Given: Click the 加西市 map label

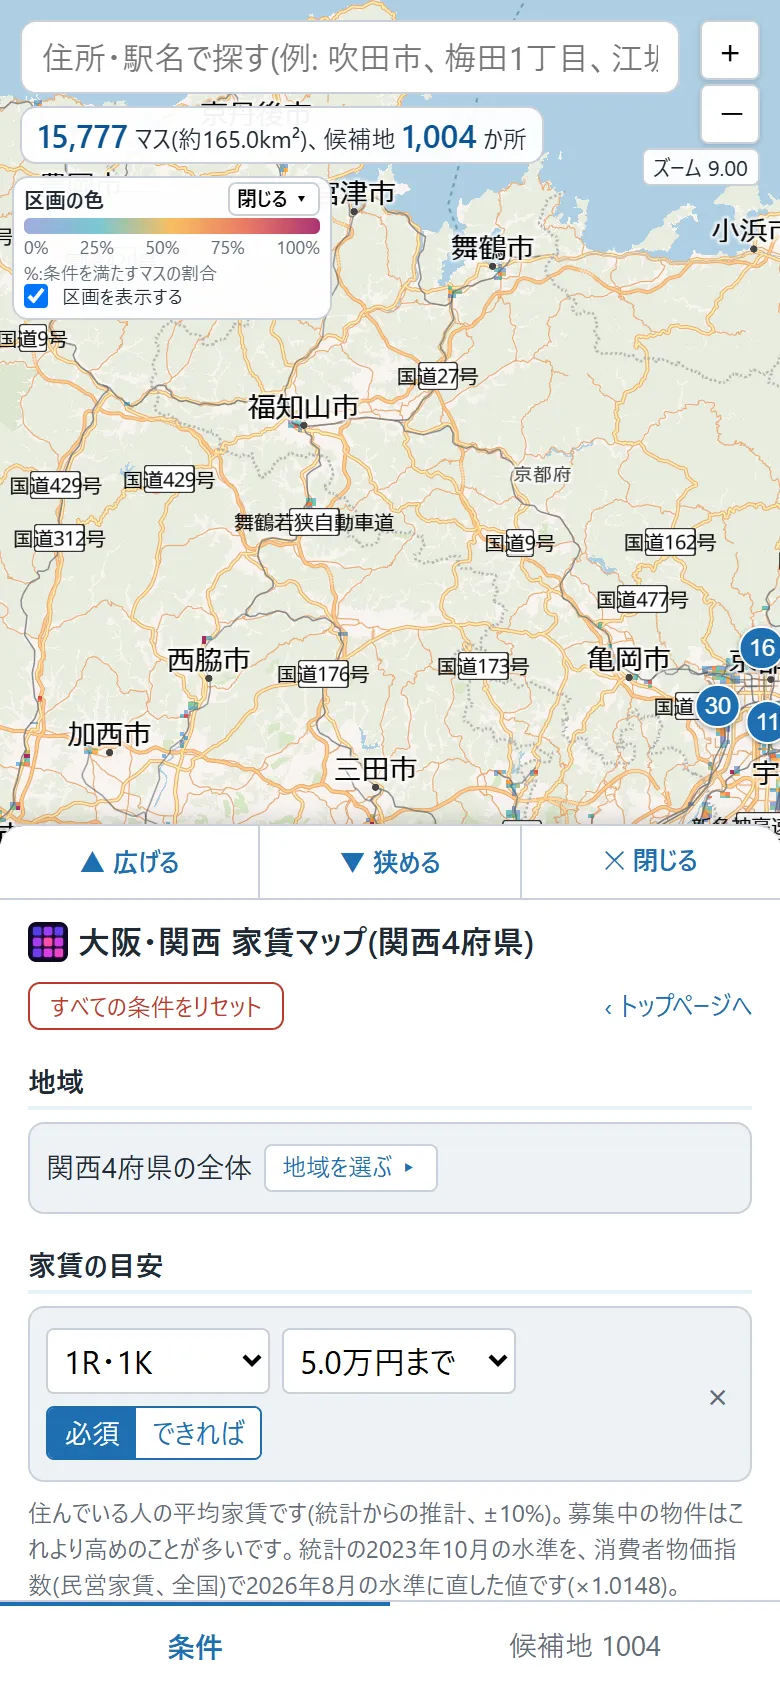Looking at the screenshot, I should click(x=109, y=735).
